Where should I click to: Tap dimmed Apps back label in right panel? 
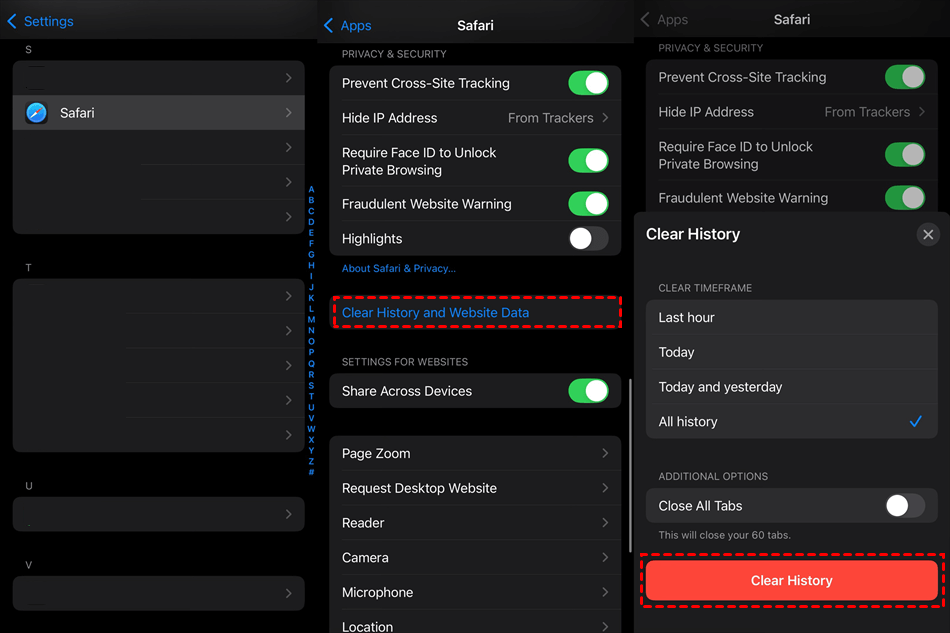[673, 19]
